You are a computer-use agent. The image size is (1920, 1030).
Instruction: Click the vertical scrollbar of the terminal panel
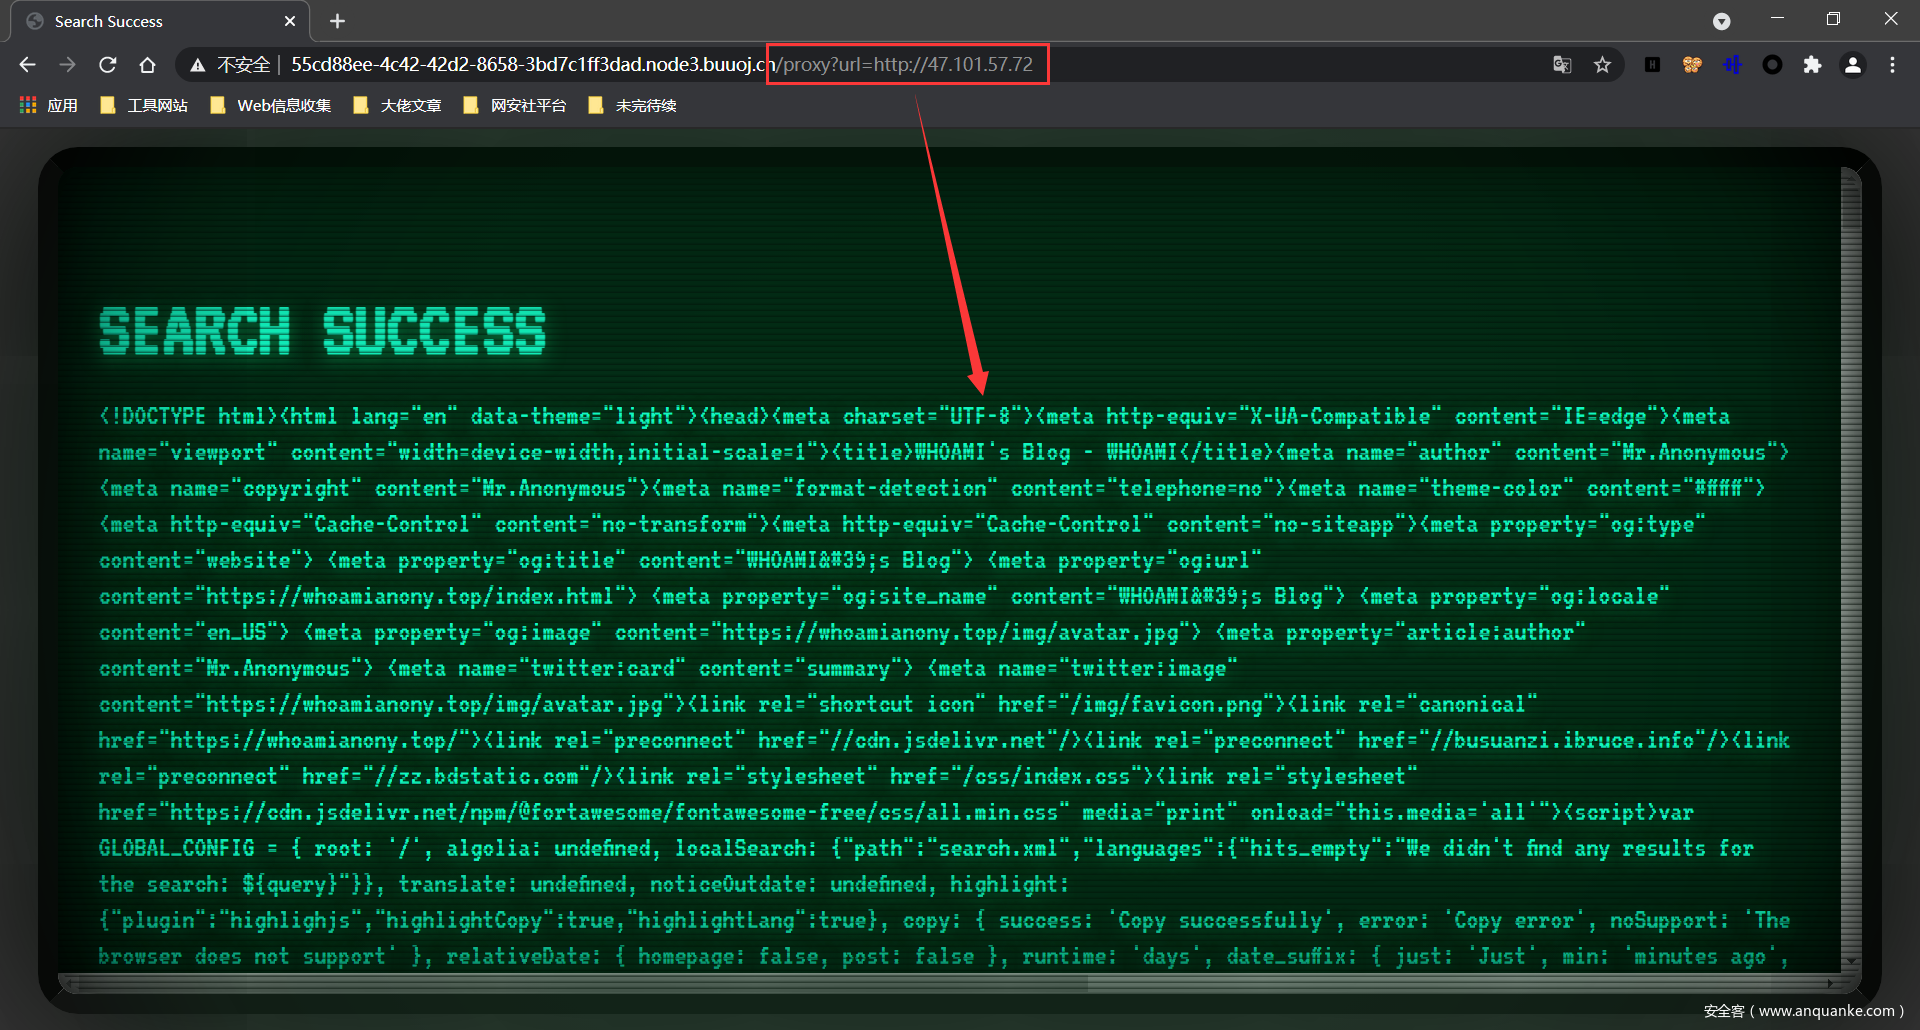(x=1850, y=560)
